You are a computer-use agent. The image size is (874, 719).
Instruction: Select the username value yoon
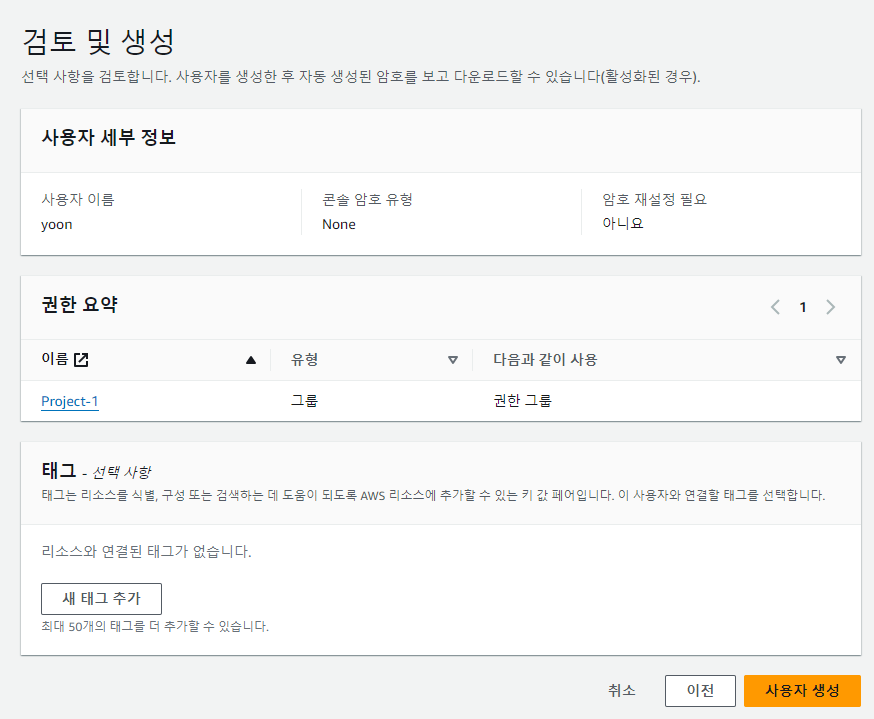57,225
